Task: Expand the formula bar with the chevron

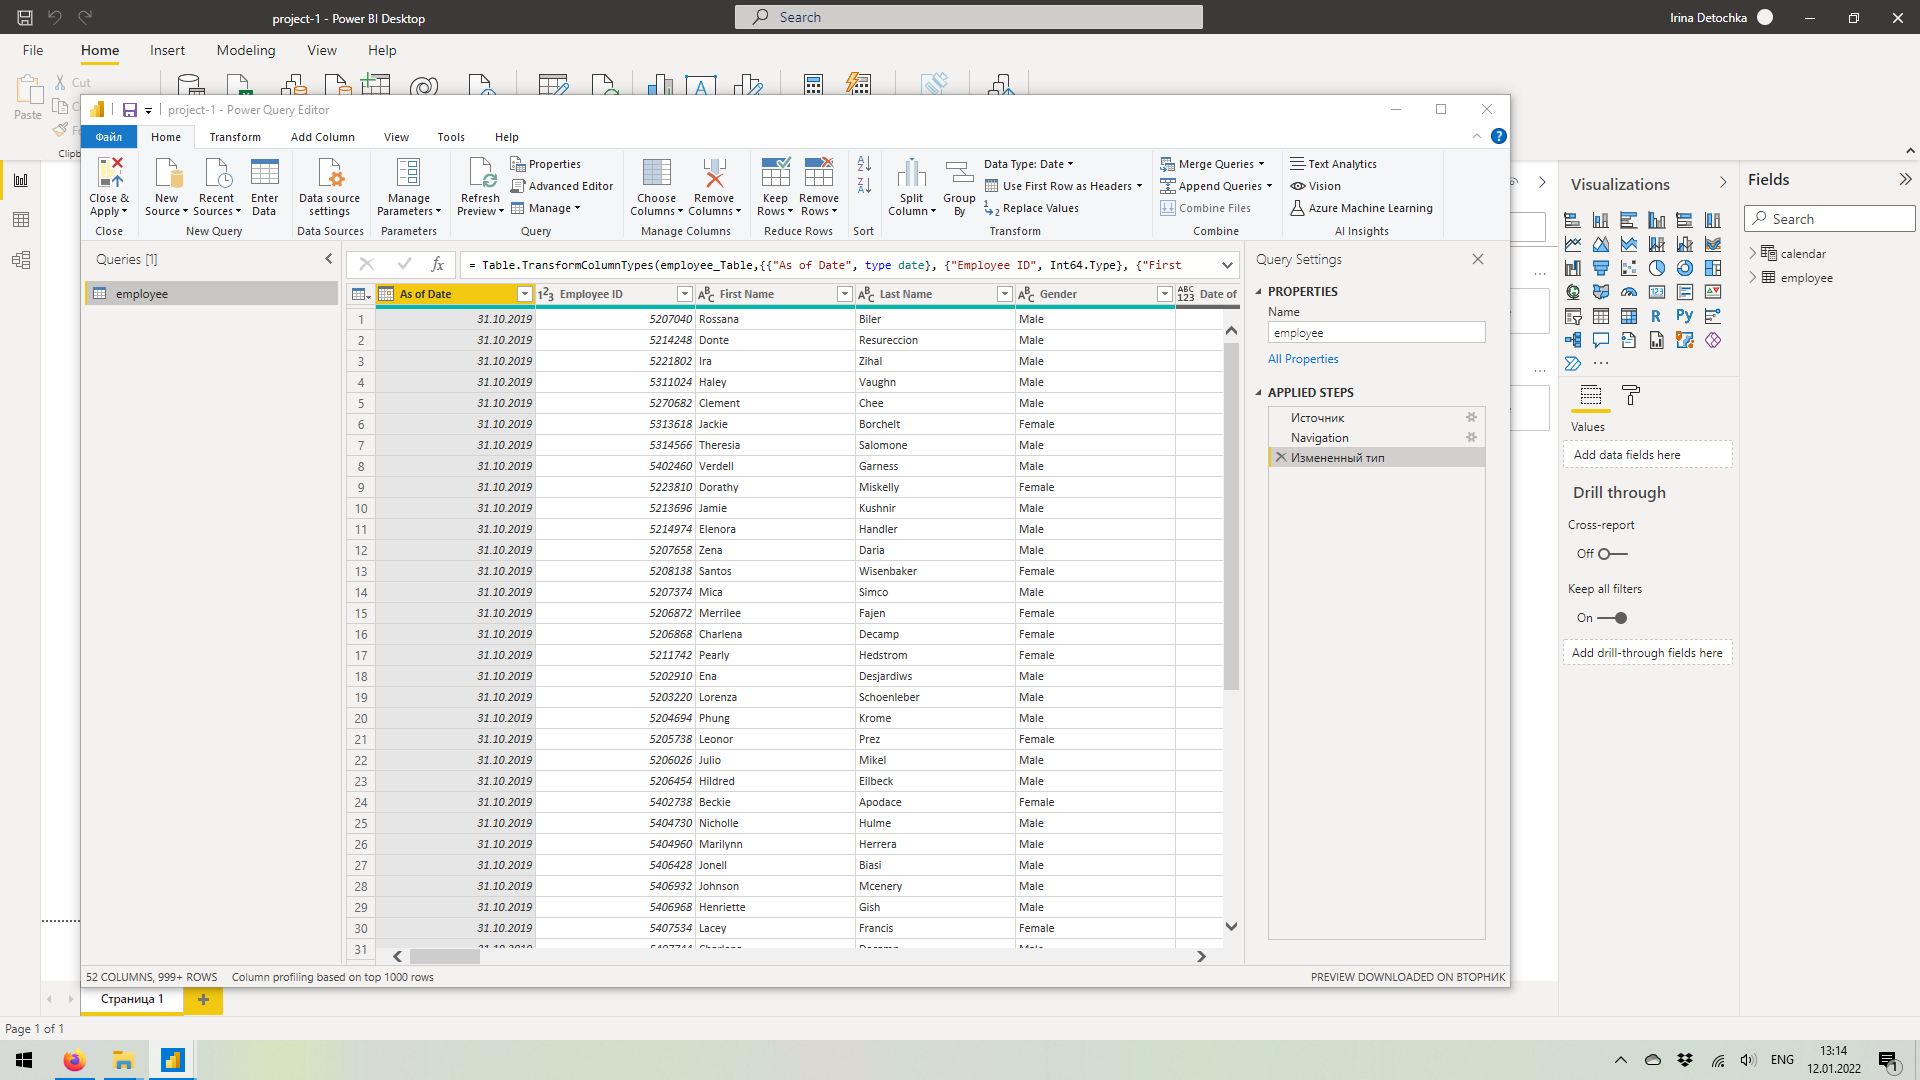Action: coord(1227,265)
